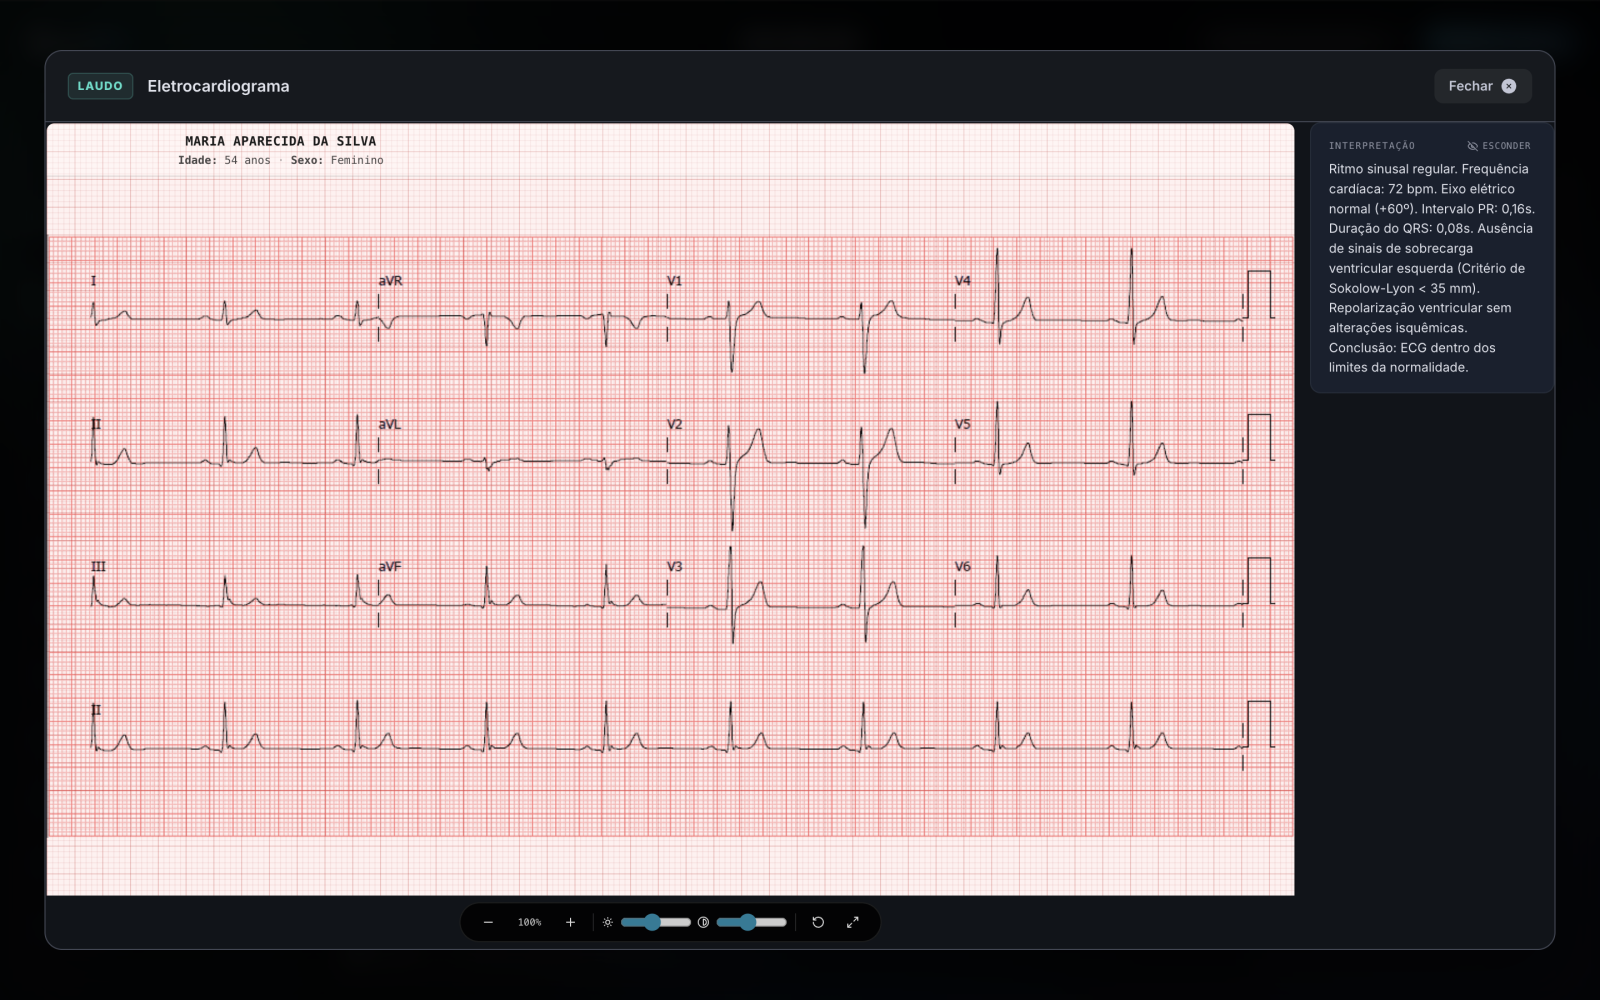Image resolution: width=1600 pixels, height=1000 pixels.
Task: Click the lead I label
Action: click(x=94, y=281)
